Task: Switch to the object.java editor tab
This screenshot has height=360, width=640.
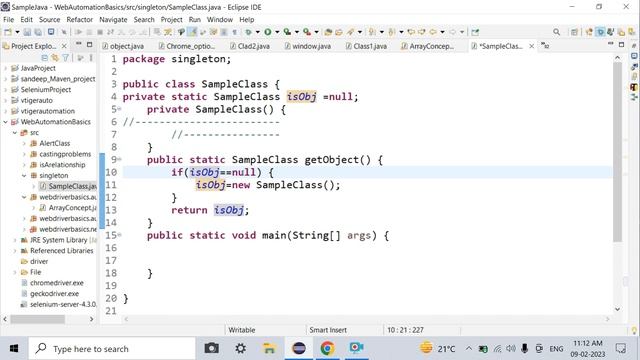Action: [x=123, y=46]
